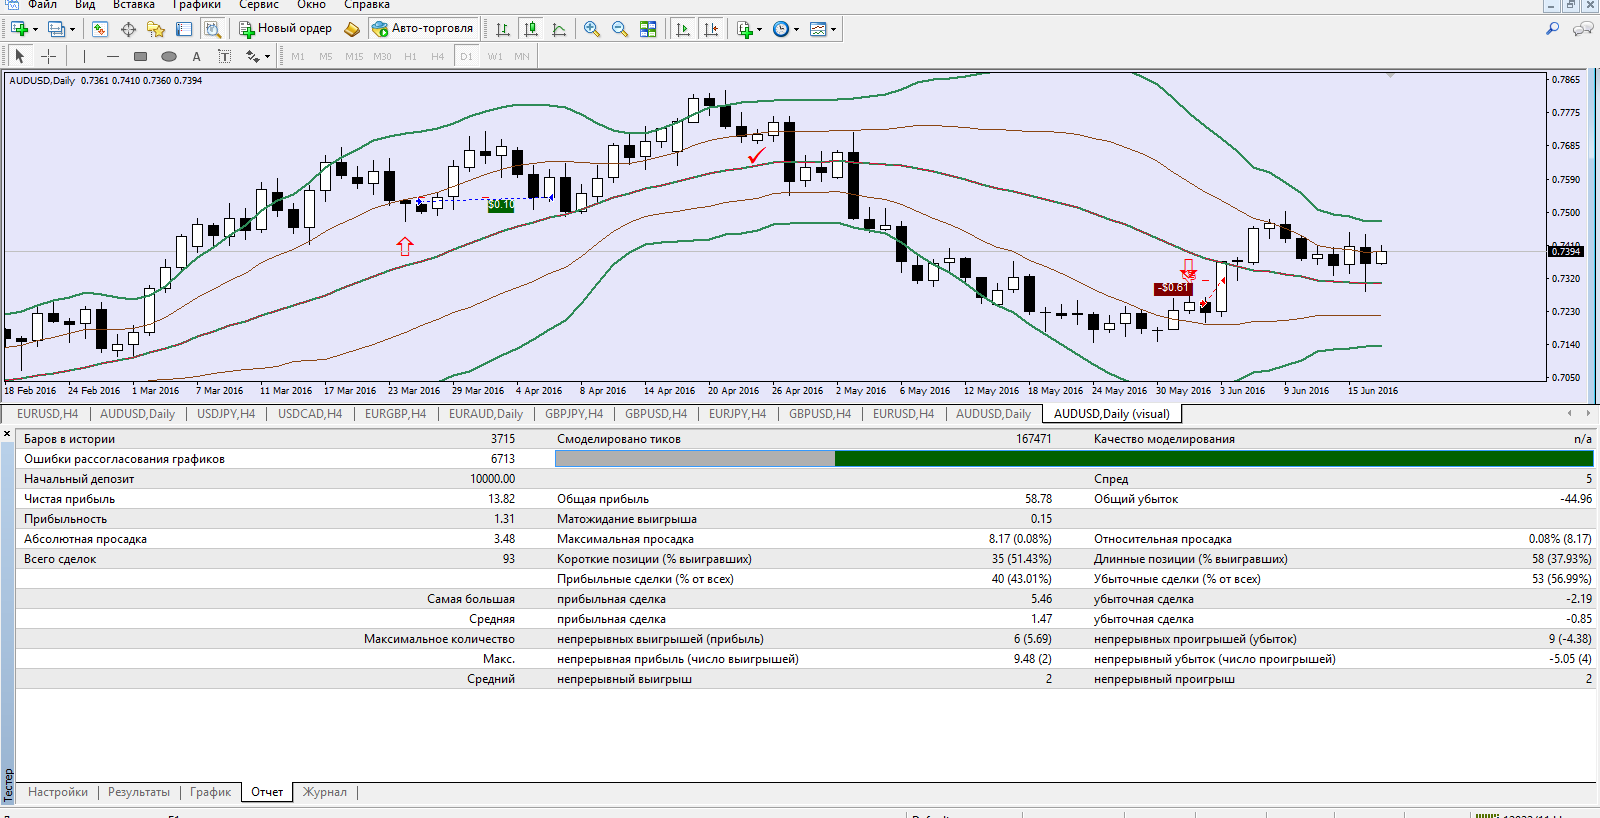Open the Сервис menu
The image size is (1600, 818).
coord(258,5)
